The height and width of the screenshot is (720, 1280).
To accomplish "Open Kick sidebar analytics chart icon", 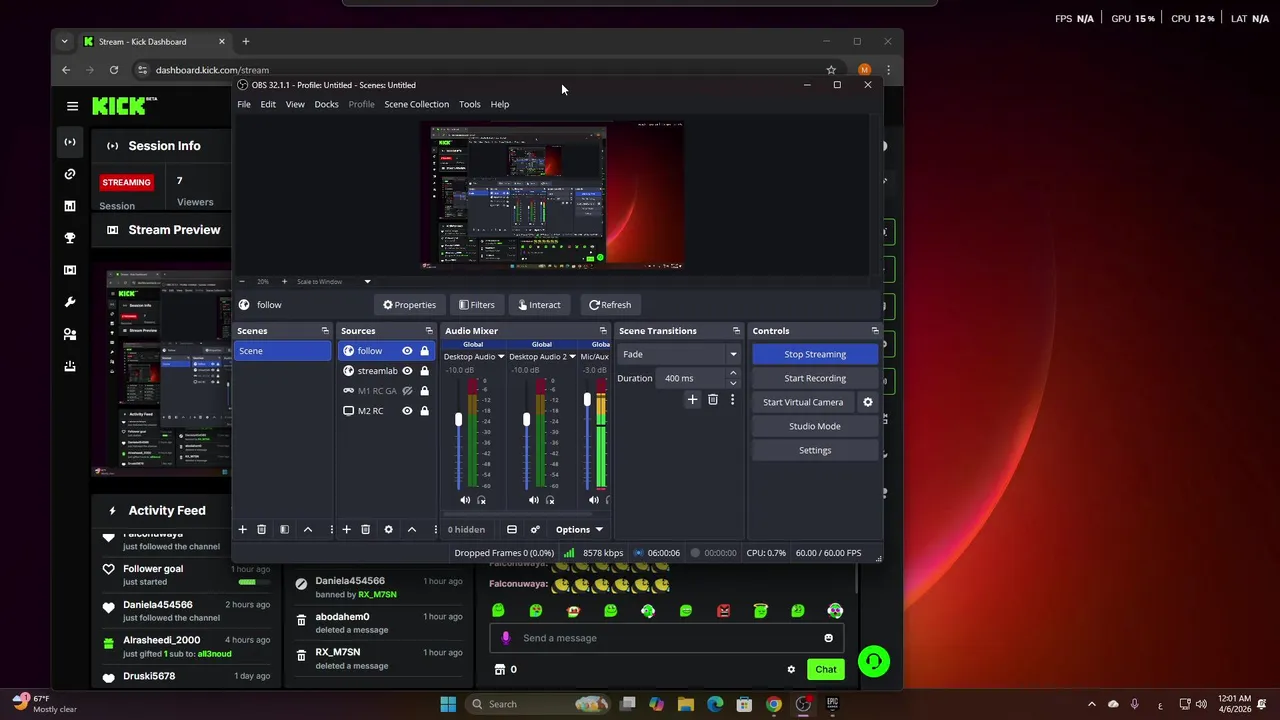I will pos(70,206).
